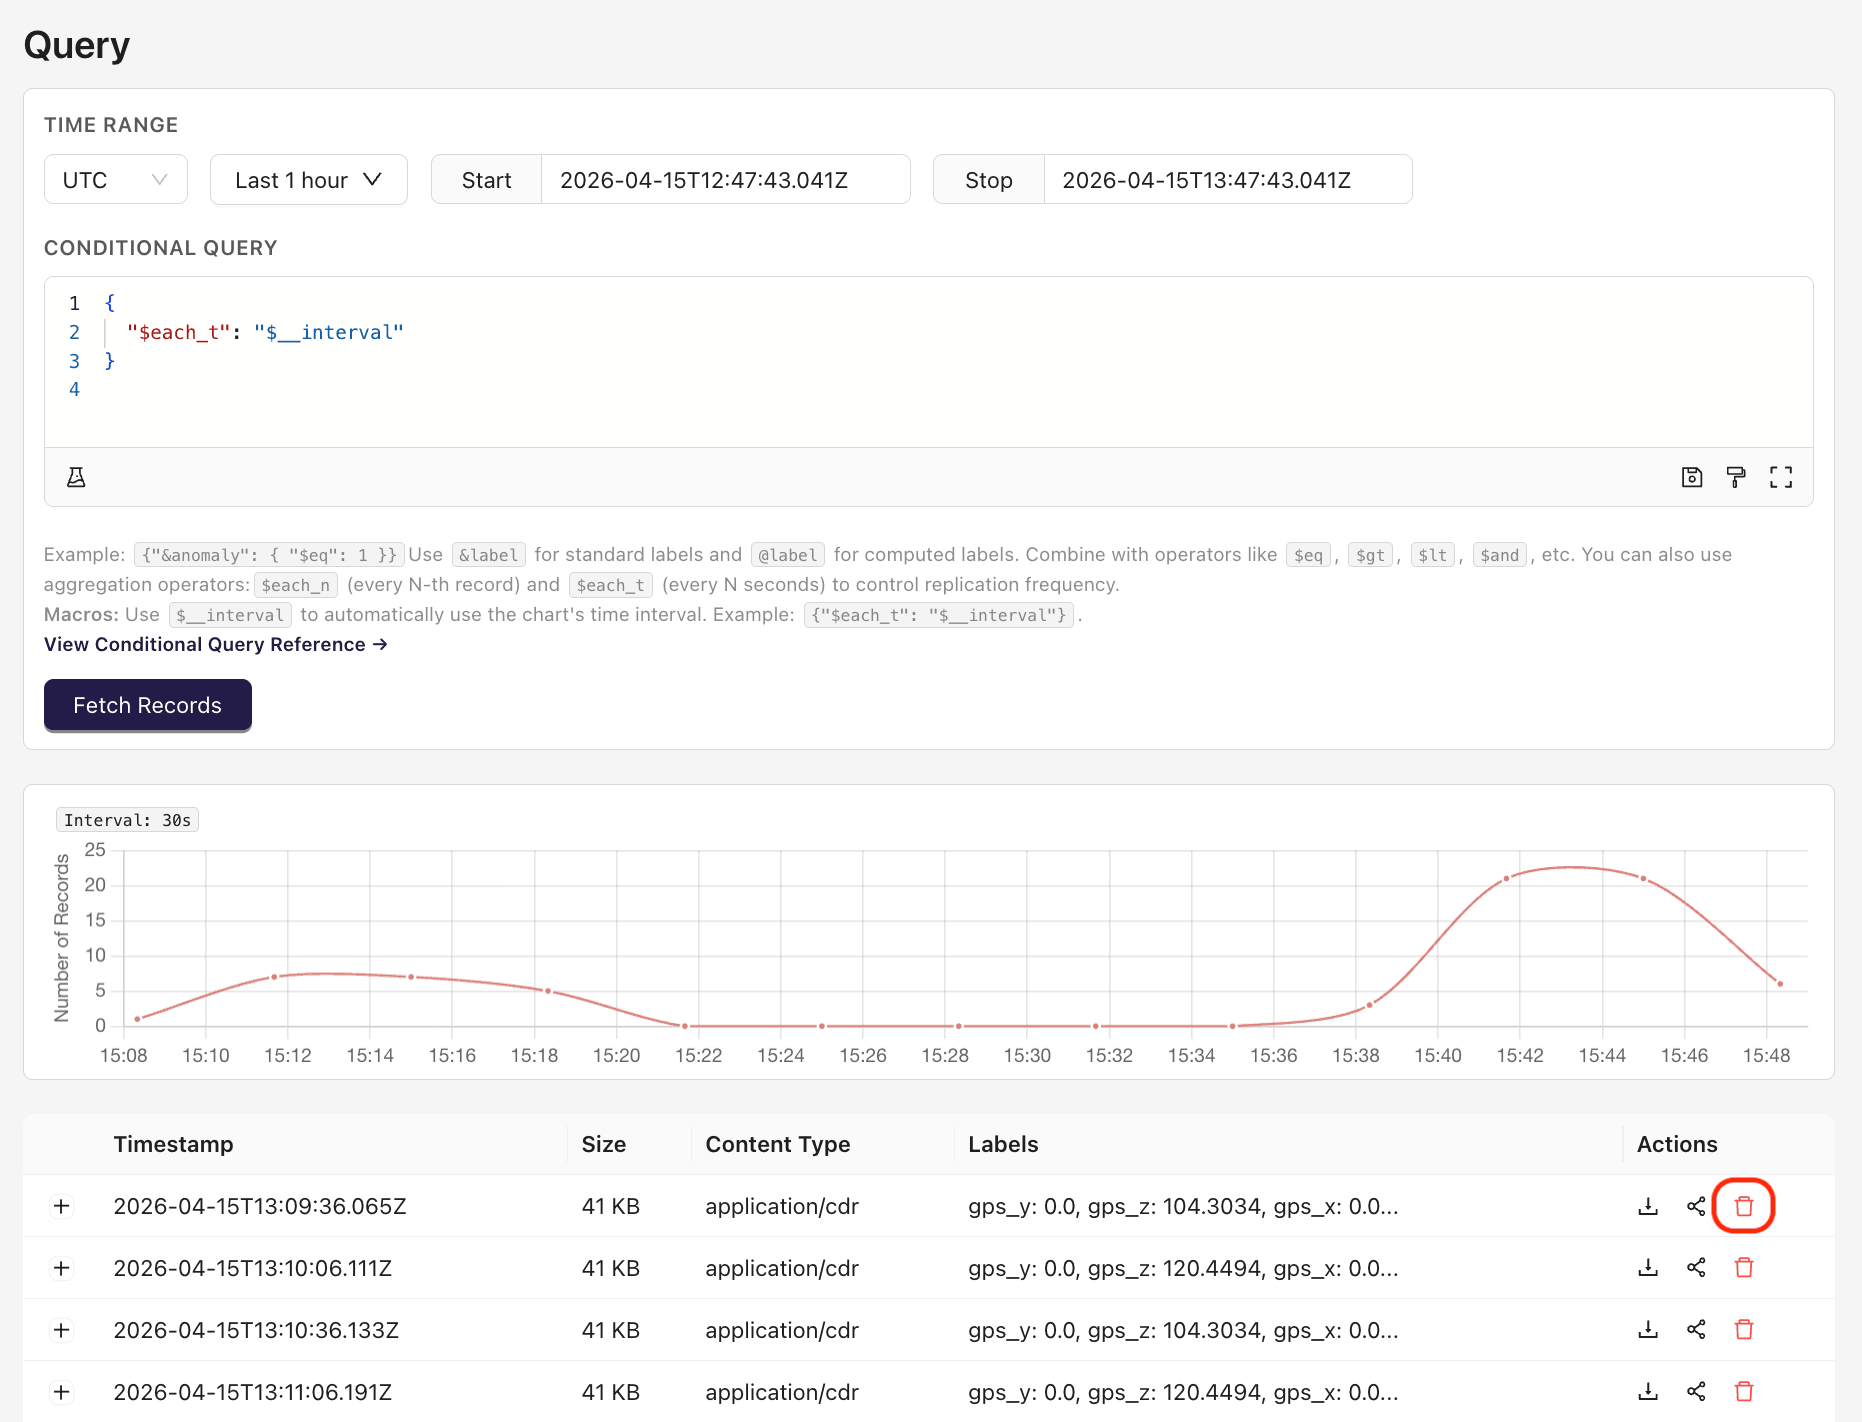The height and width of the screenshot is (1422, 1862).
Task: Expand the 13:09:36.065Z row
Action: click(x=62, y=1206)
